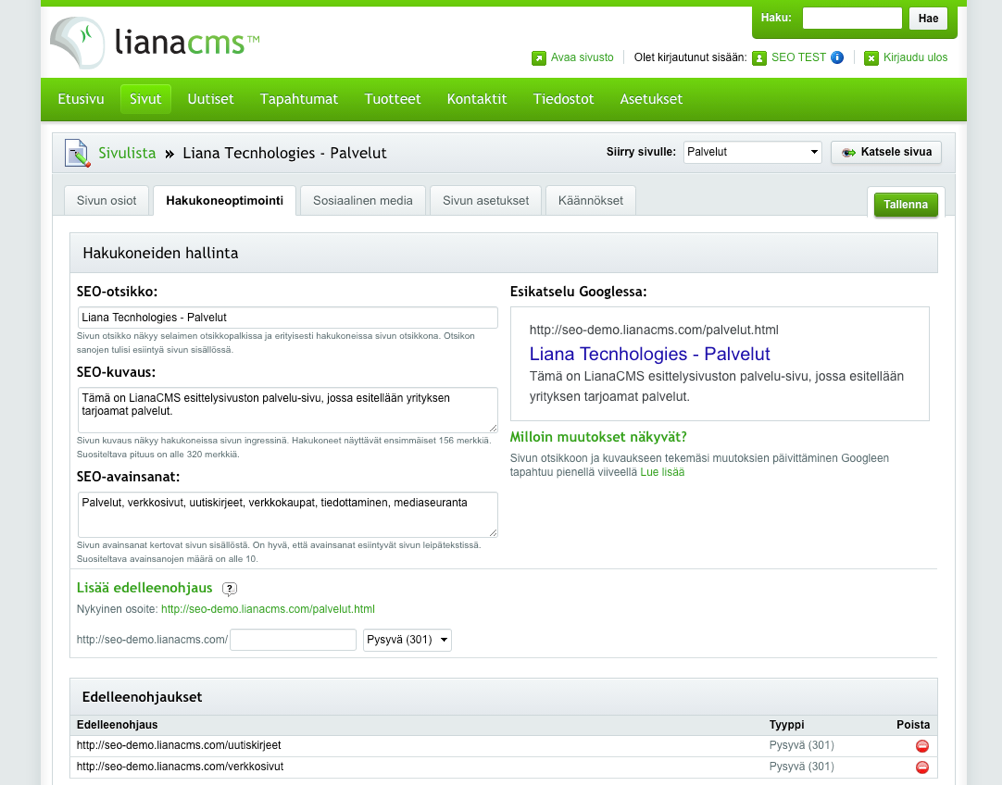Click the Avaa sivusto arrow icon
The image size is (1002, 785).
pos(539,58)
